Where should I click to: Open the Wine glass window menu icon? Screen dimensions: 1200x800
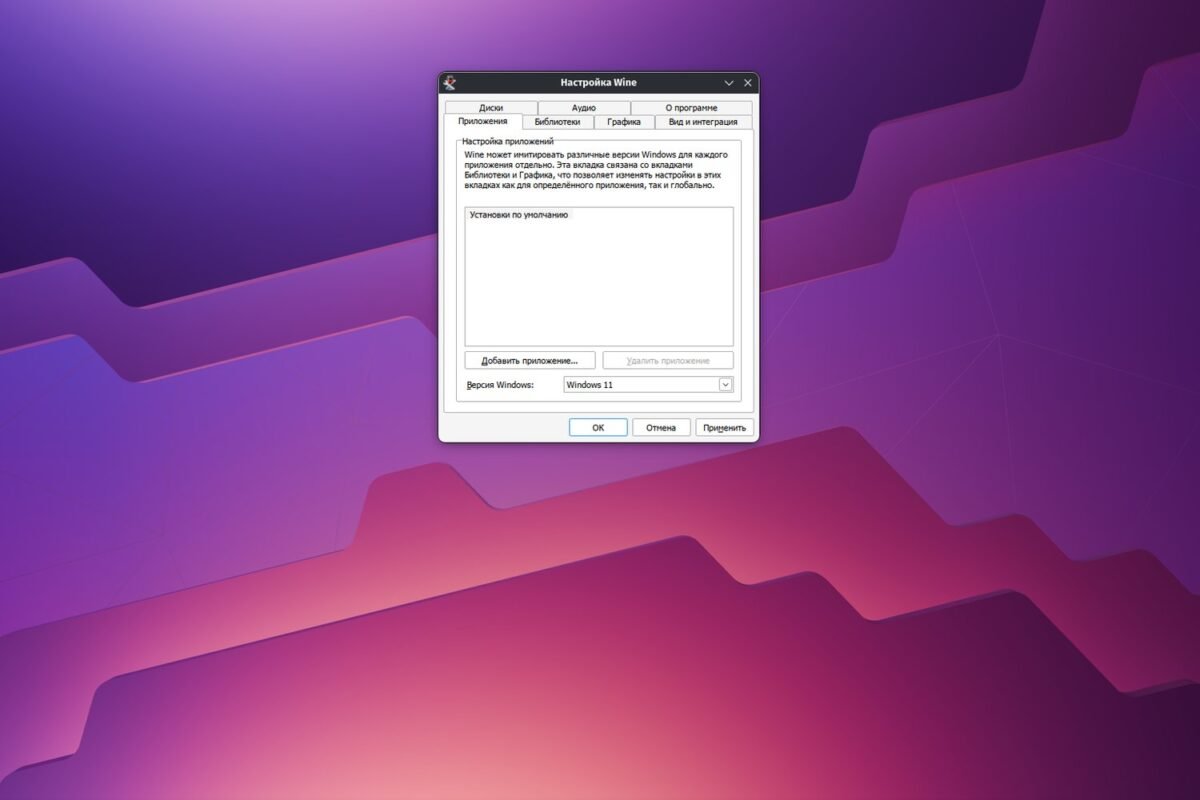[x=450, y=83]
